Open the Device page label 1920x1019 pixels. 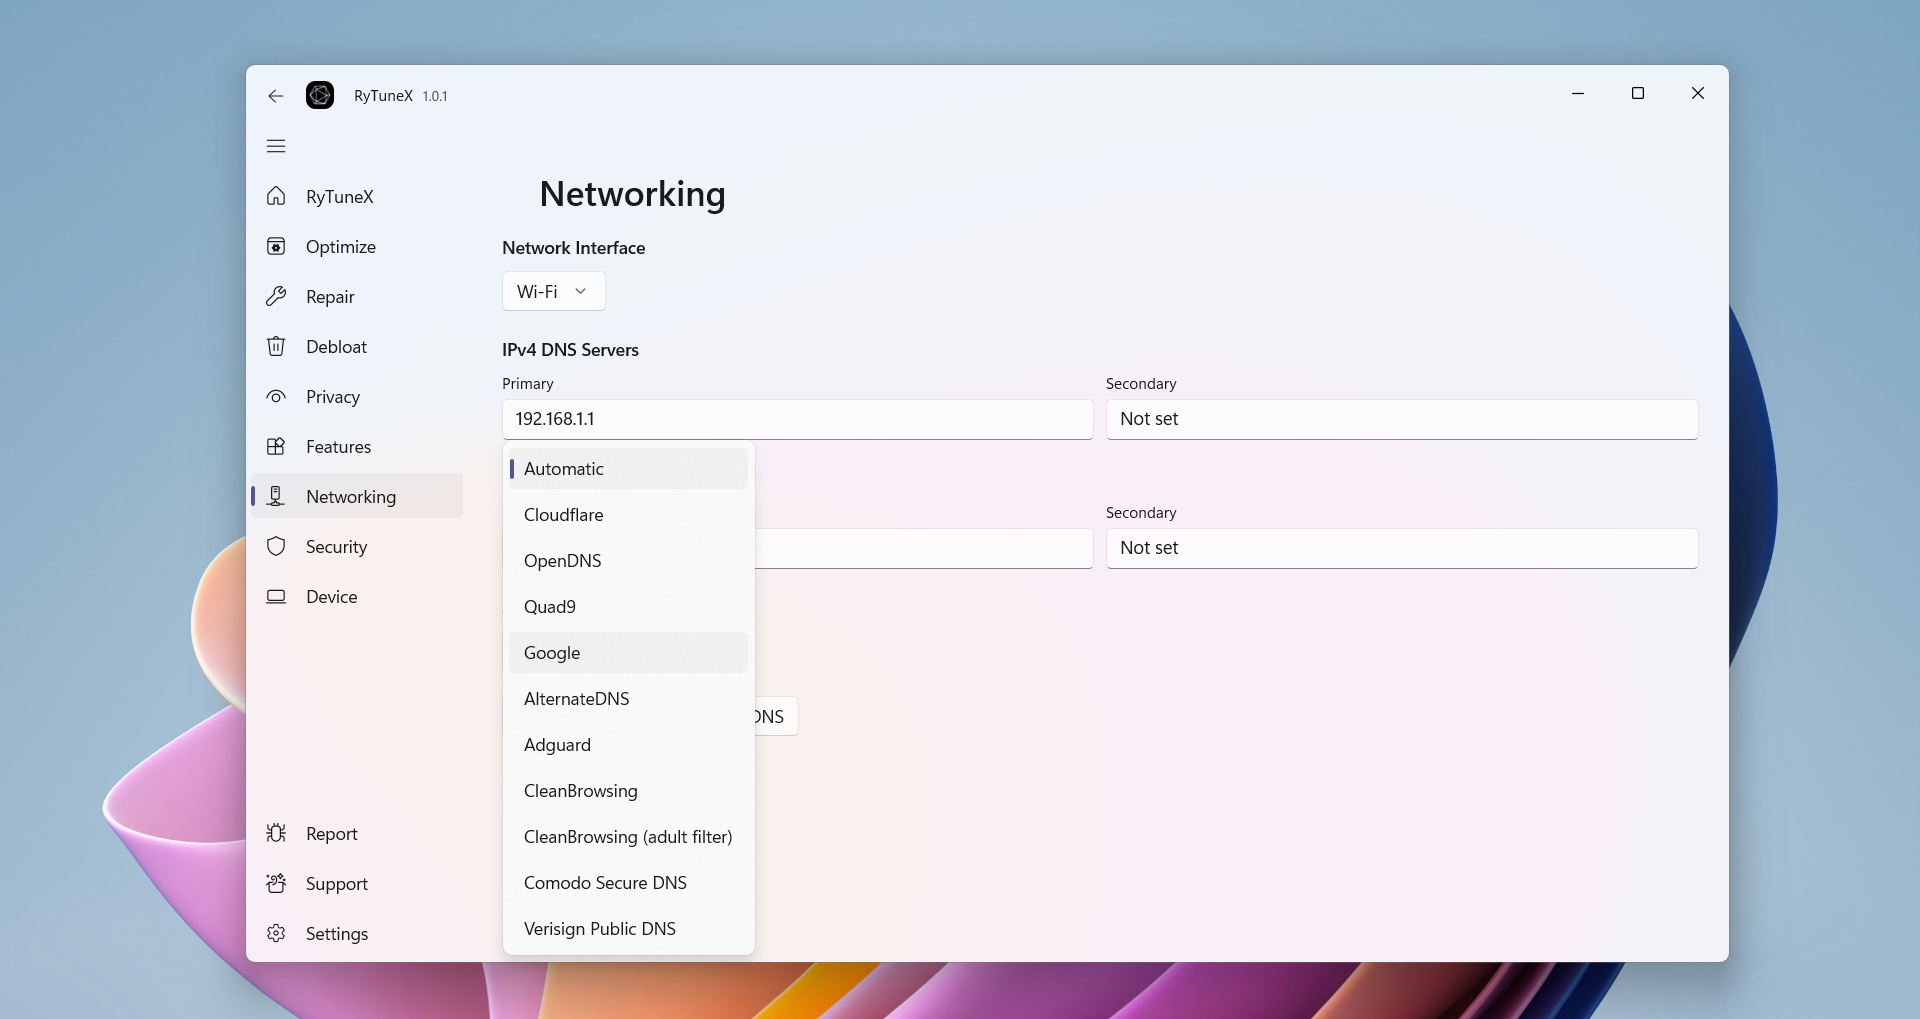pos(331,597)
